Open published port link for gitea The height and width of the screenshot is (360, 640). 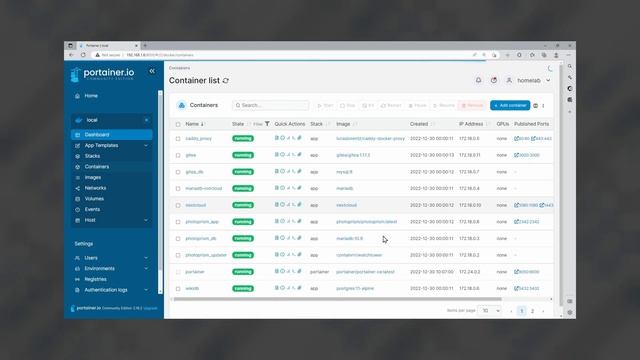(x=527, y=155)
